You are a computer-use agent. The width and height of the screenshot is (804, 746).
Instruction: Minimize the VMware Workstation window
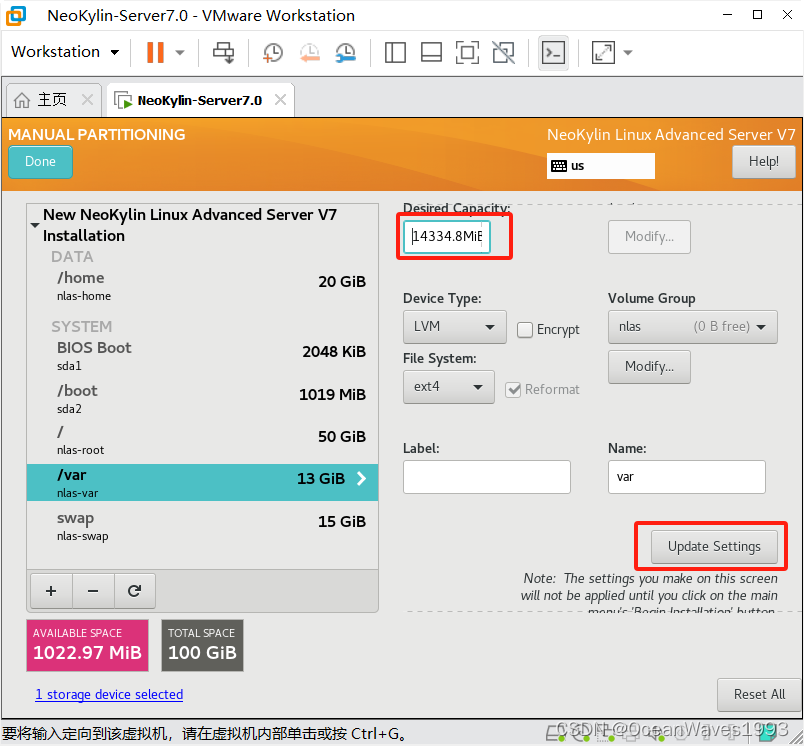click(x=727, y=15)
